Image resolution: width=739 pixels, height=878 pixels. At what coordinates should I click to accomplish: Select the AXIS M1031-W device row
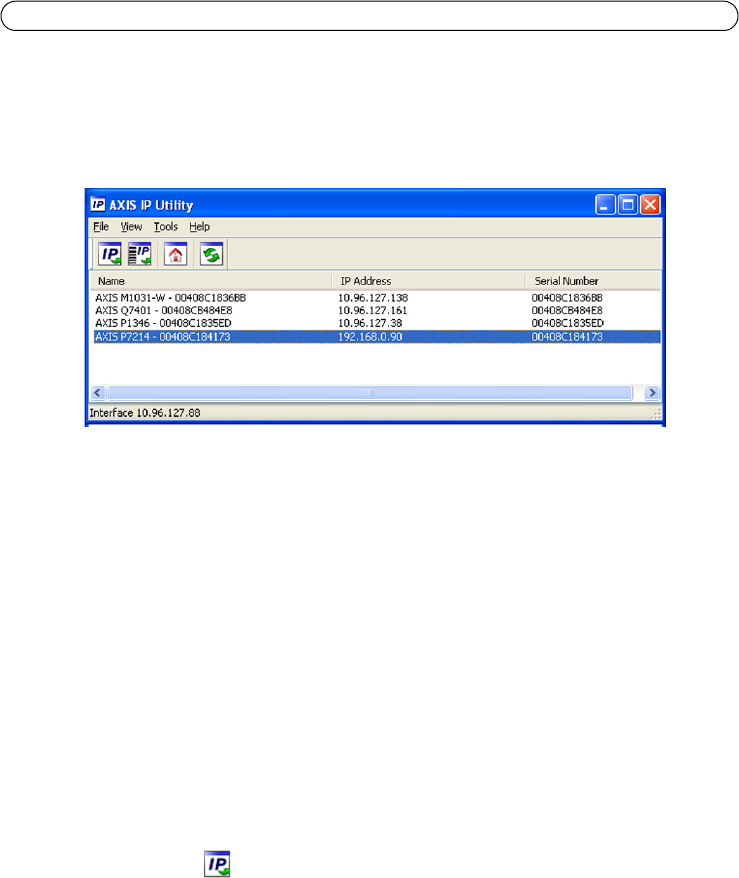(x=377, y=298)
